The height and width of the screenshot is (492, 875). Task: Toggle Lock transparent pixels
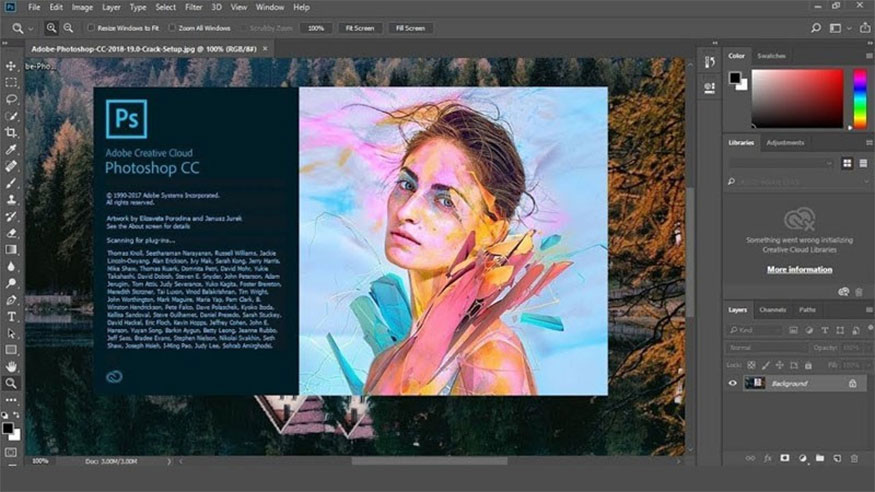click(751, 365)
